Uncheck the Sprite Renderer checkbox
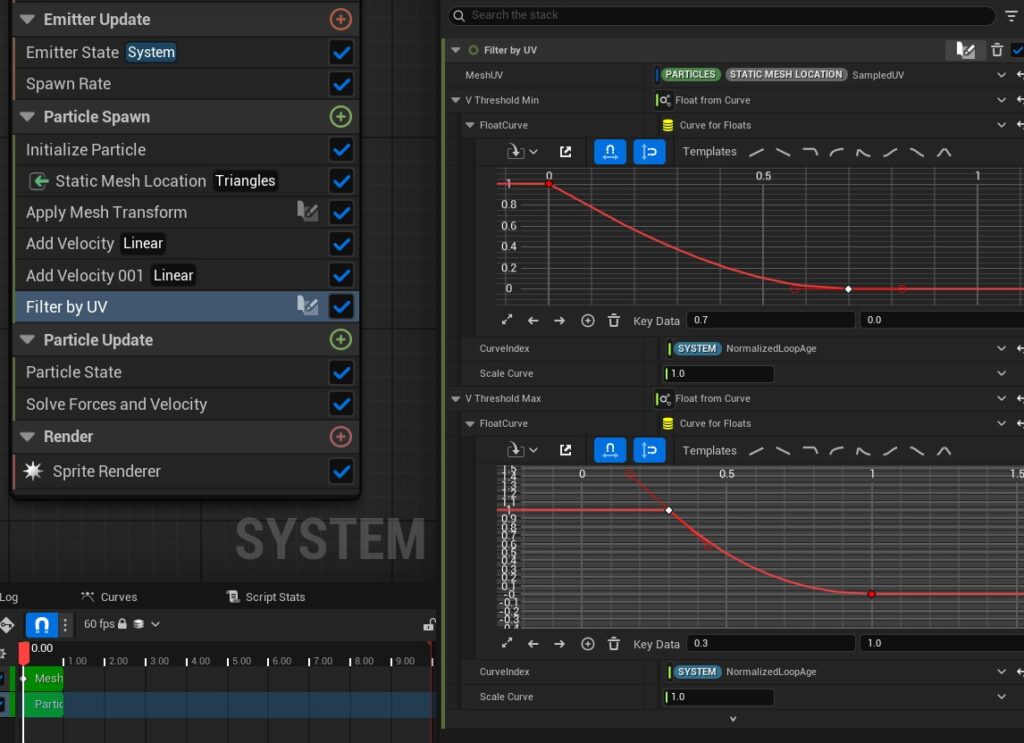Screen dimensions: 1024x743 [x=341, y=471]
